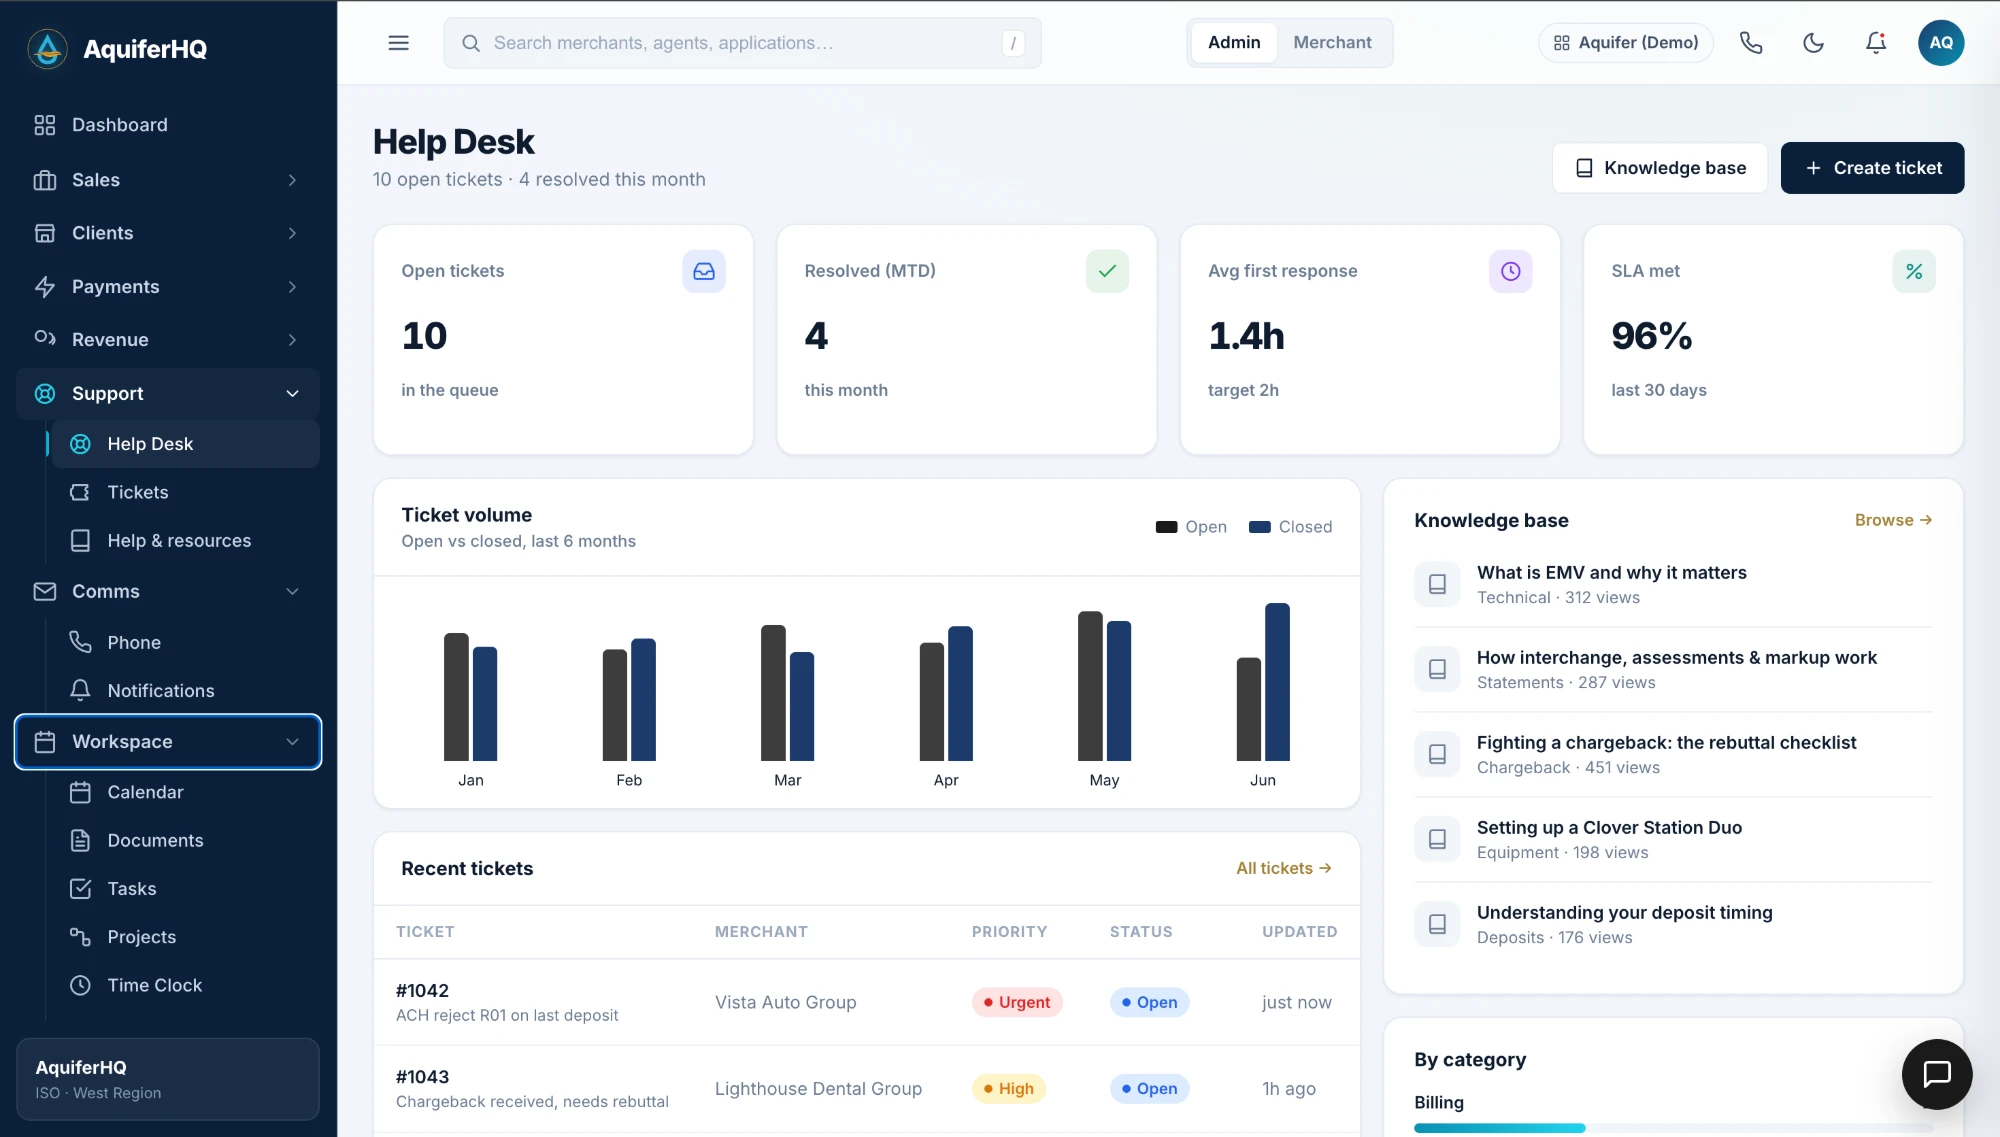Screen dimensions: 2000x1137
Task: Click Create ticket button
Action: tap(1872, 168)
